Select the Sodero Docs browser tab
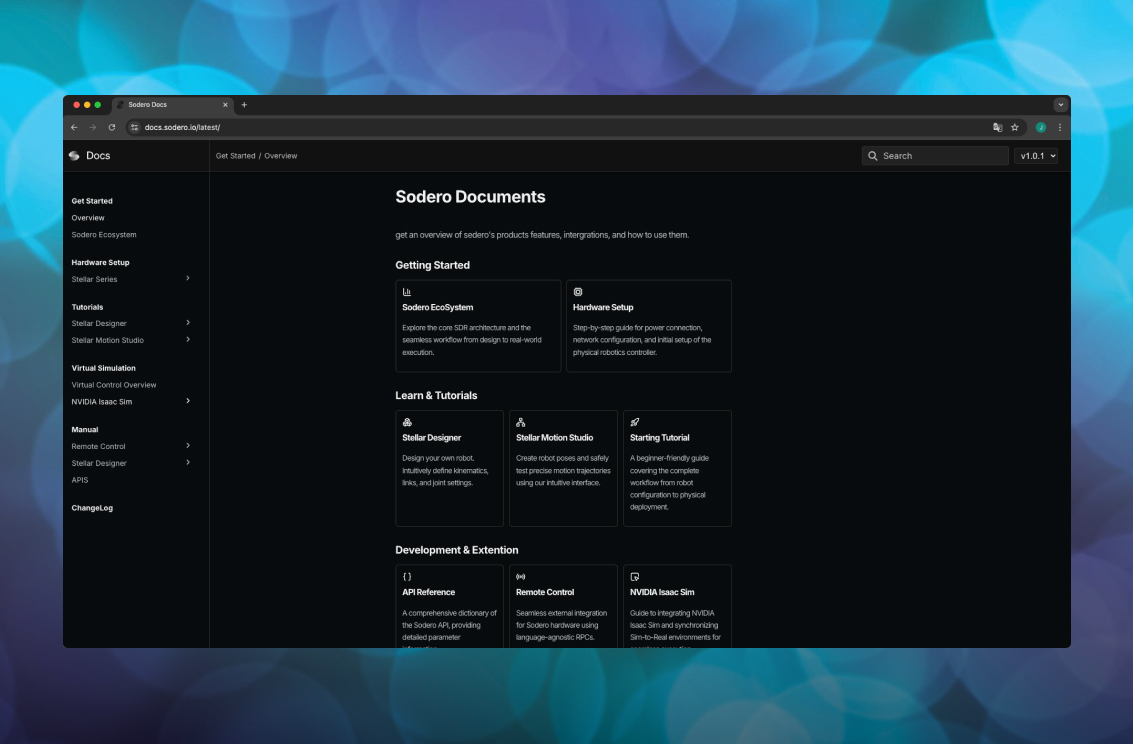Screen dimensions: 1133x744 pyautogui.click(x=173, y=105)
